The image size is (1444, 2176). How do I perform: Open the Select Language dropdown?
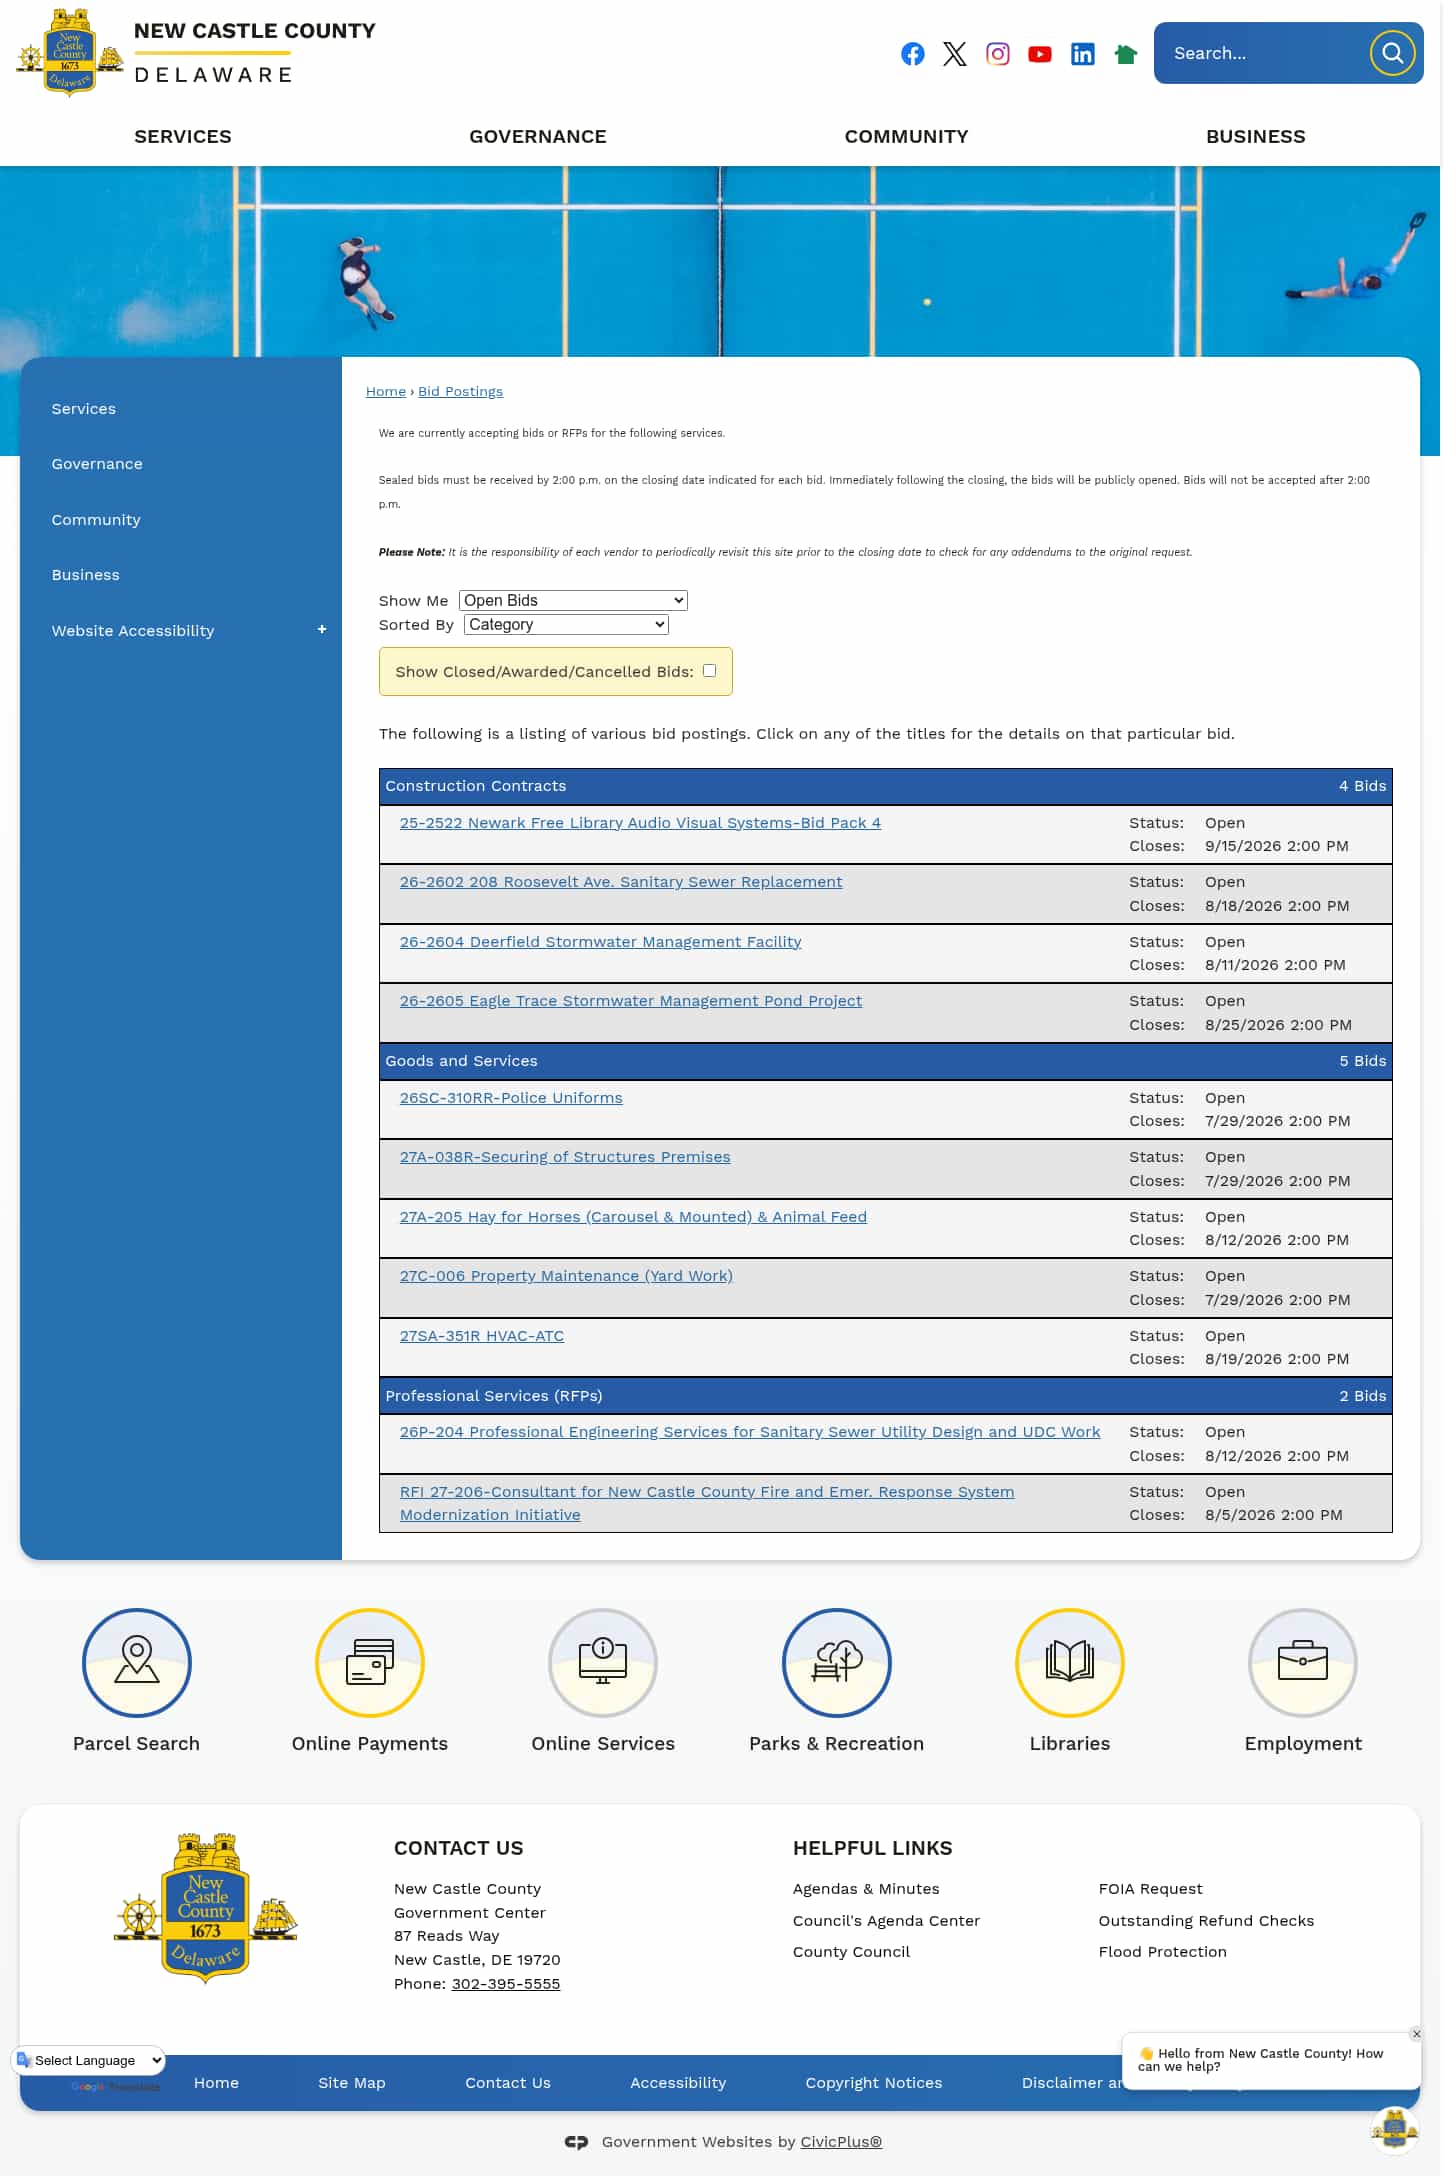point(89,2060)
